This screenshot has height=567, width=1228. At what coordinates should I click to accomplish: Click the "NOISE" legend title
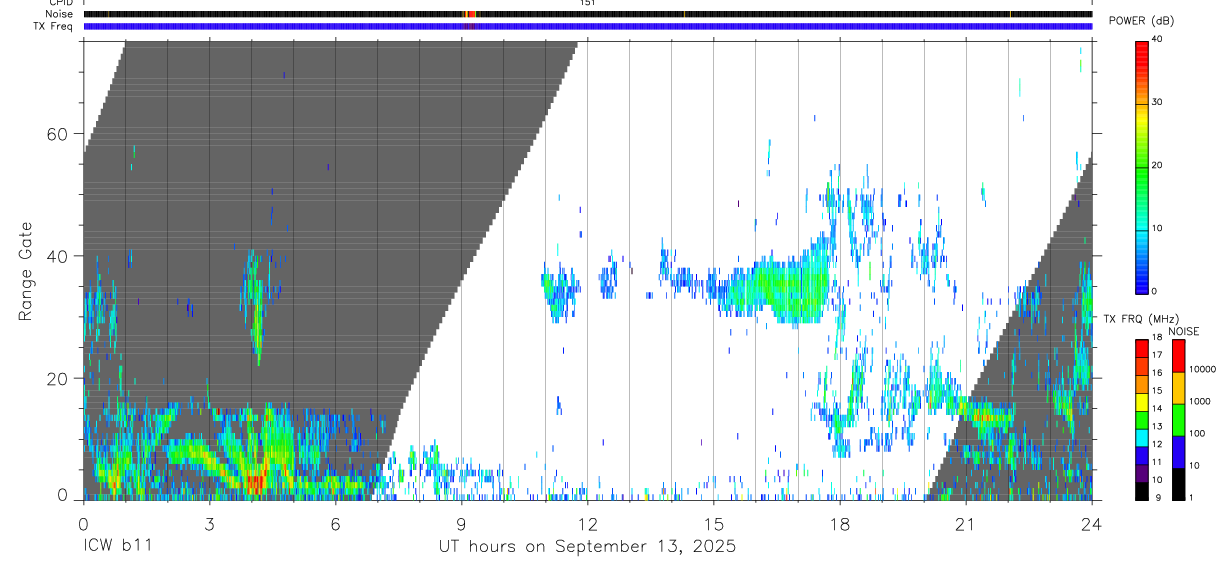tap(1184, 332)
